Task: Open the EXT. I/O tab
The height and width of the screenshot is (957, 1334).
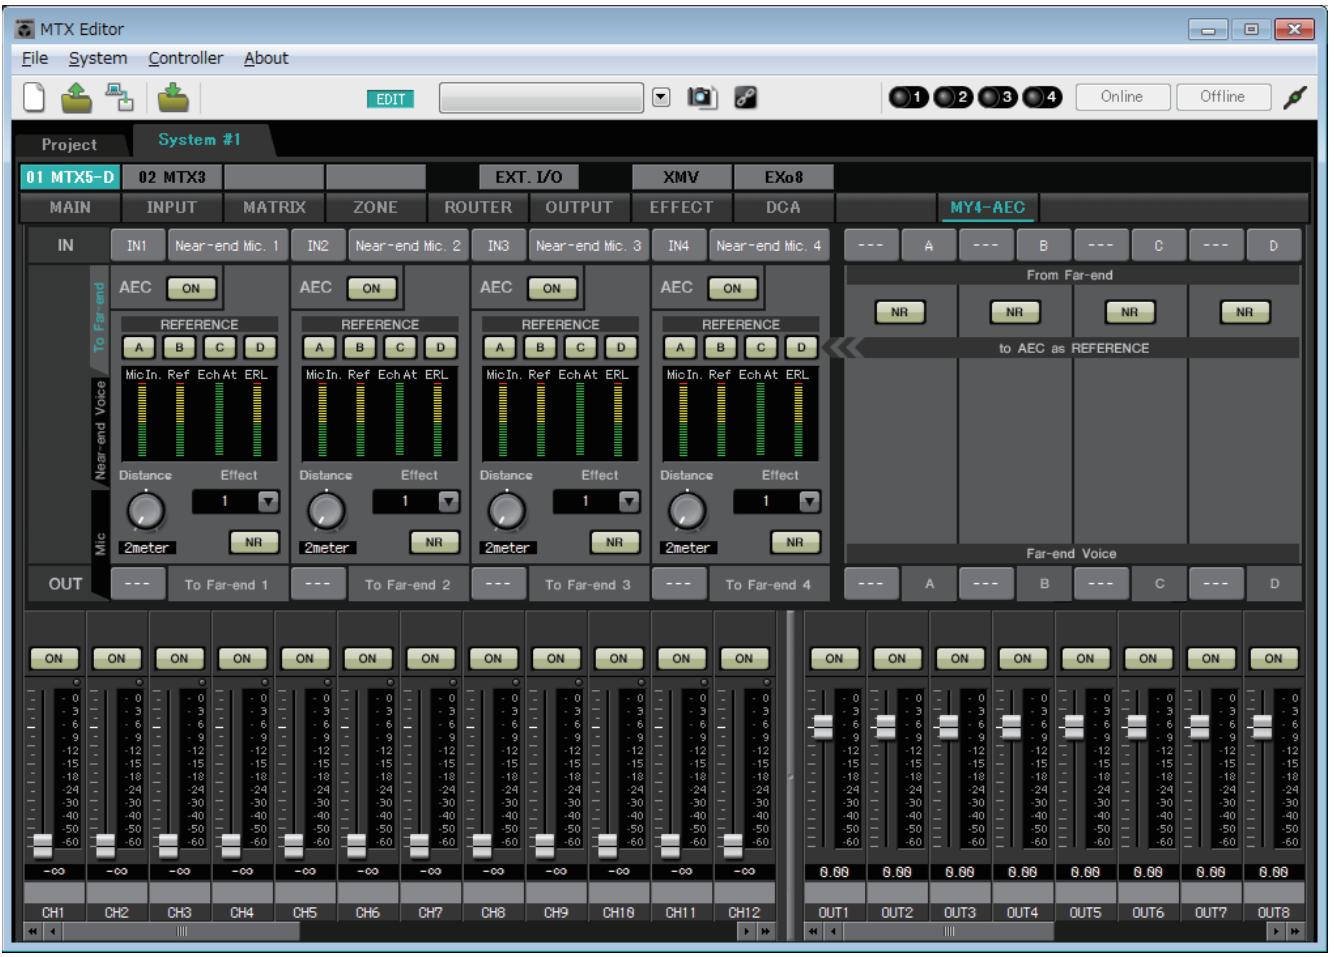Action: coord(529,177)
